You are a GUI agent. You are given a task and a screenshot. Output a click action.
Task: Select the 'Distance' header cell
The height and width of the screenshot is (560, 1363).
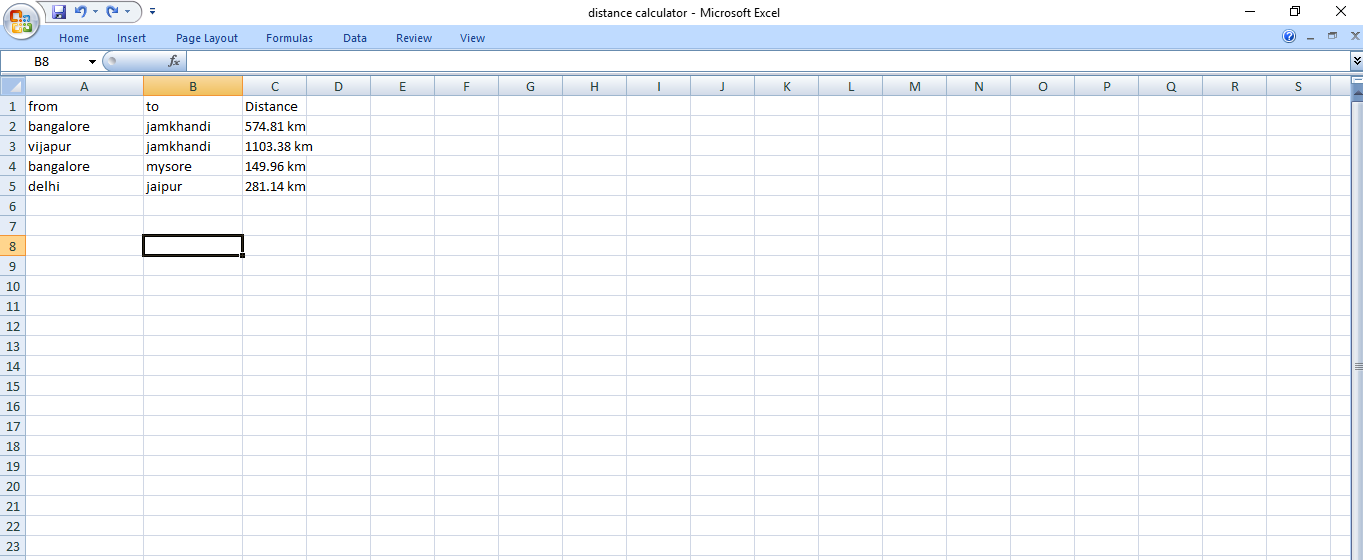point(275,106)
